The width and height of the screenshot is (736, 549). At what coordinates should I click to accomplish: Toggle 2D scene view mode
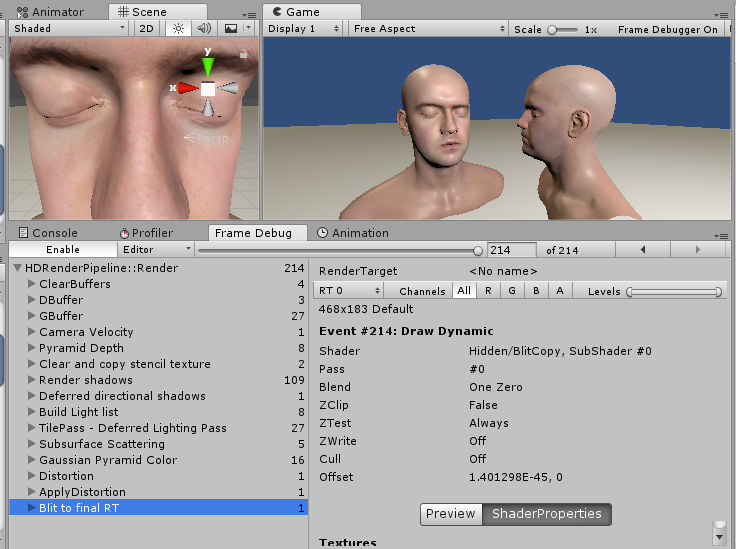(146, 29)
